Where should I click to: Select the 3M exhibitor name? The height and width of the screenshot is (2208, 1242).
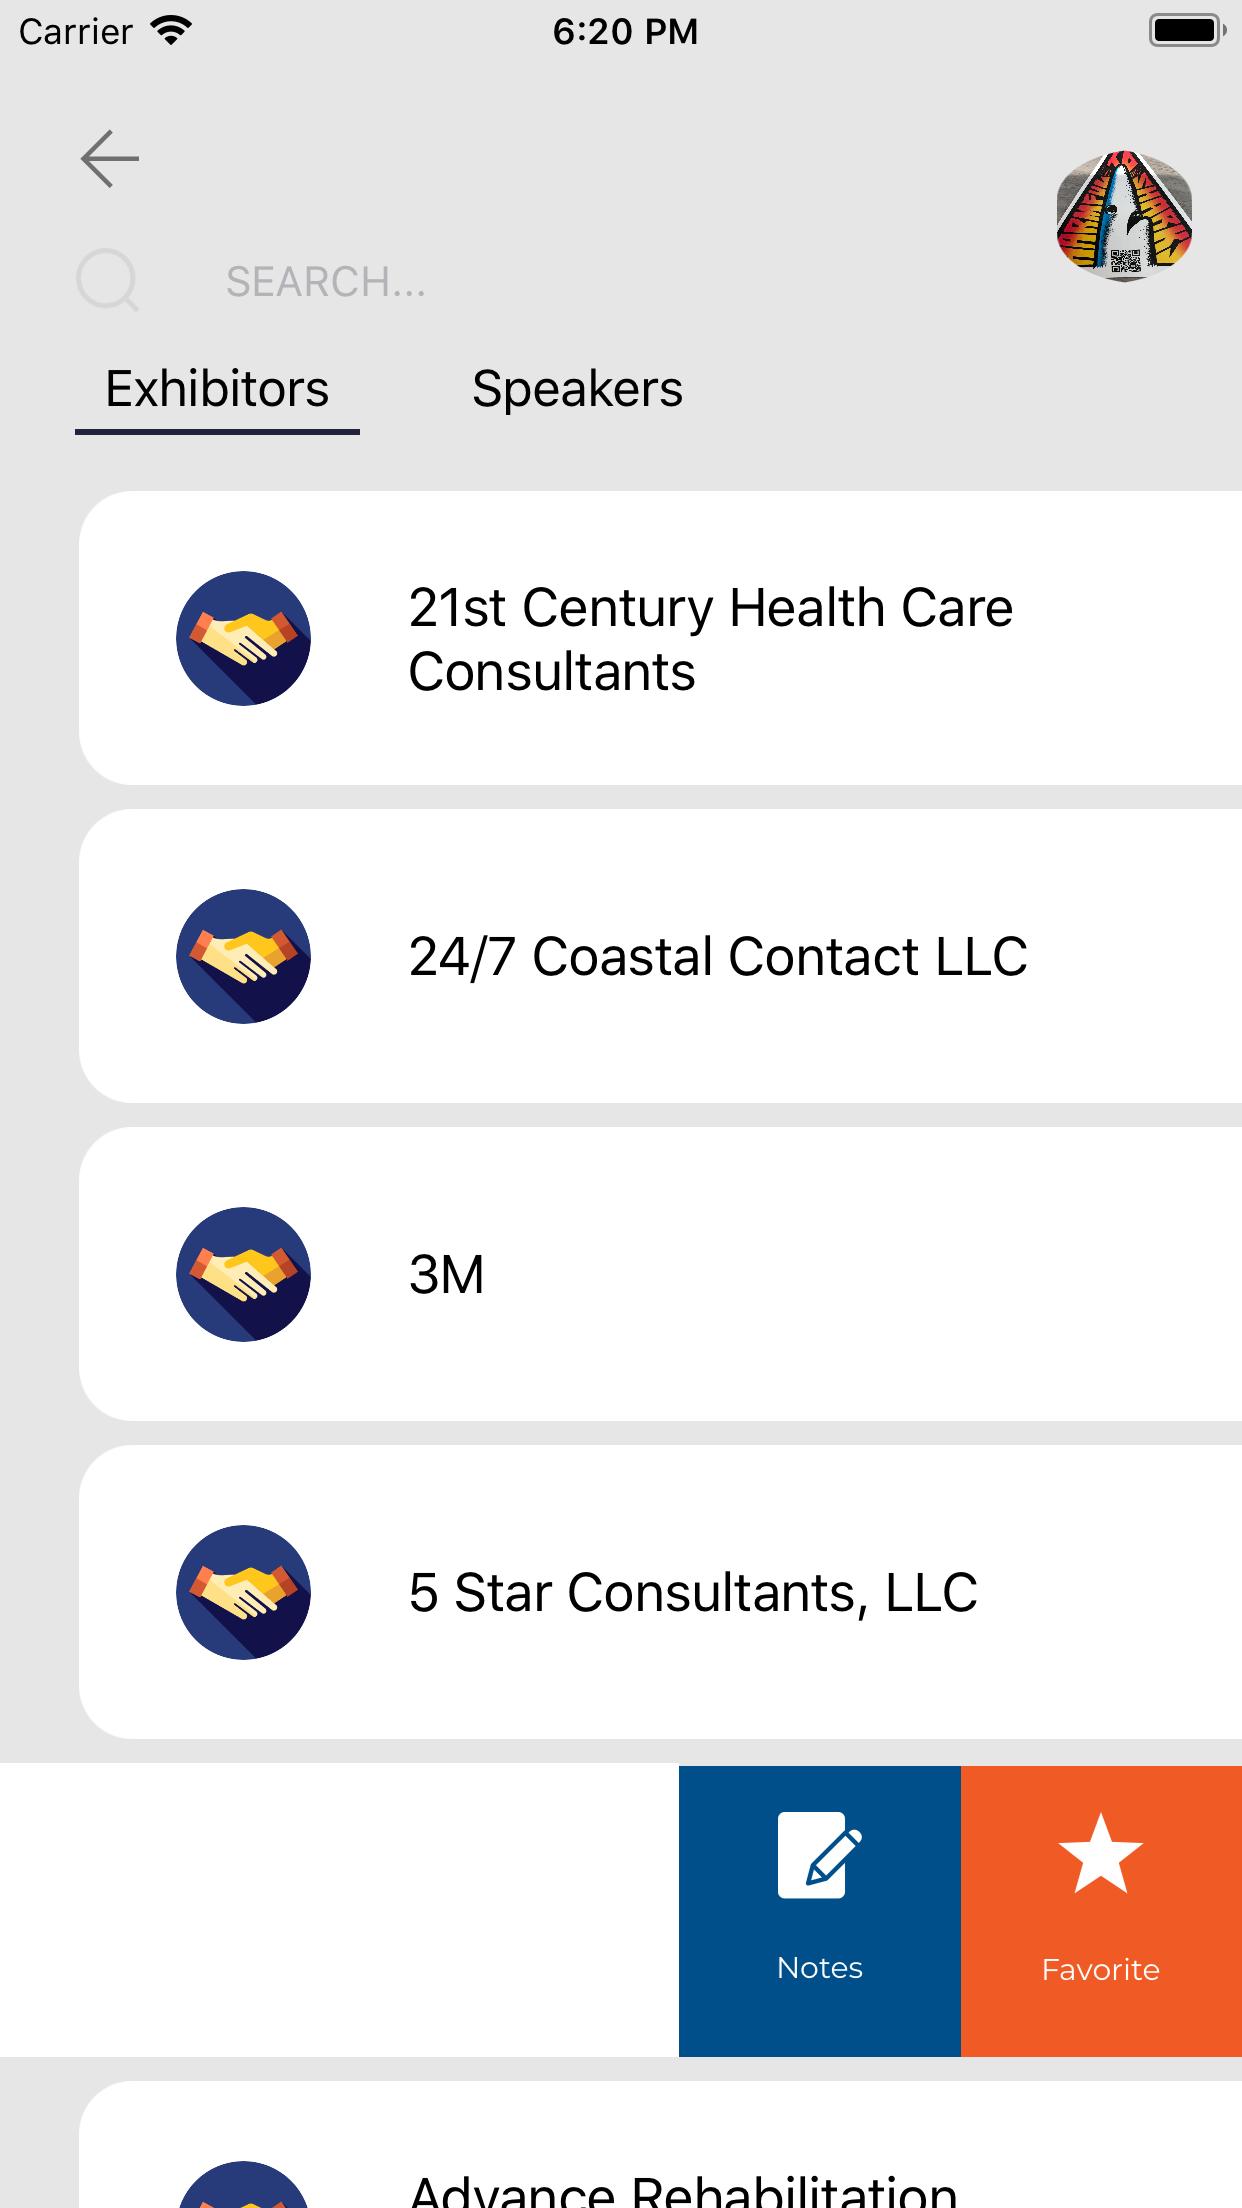[x=446, y=1275]
